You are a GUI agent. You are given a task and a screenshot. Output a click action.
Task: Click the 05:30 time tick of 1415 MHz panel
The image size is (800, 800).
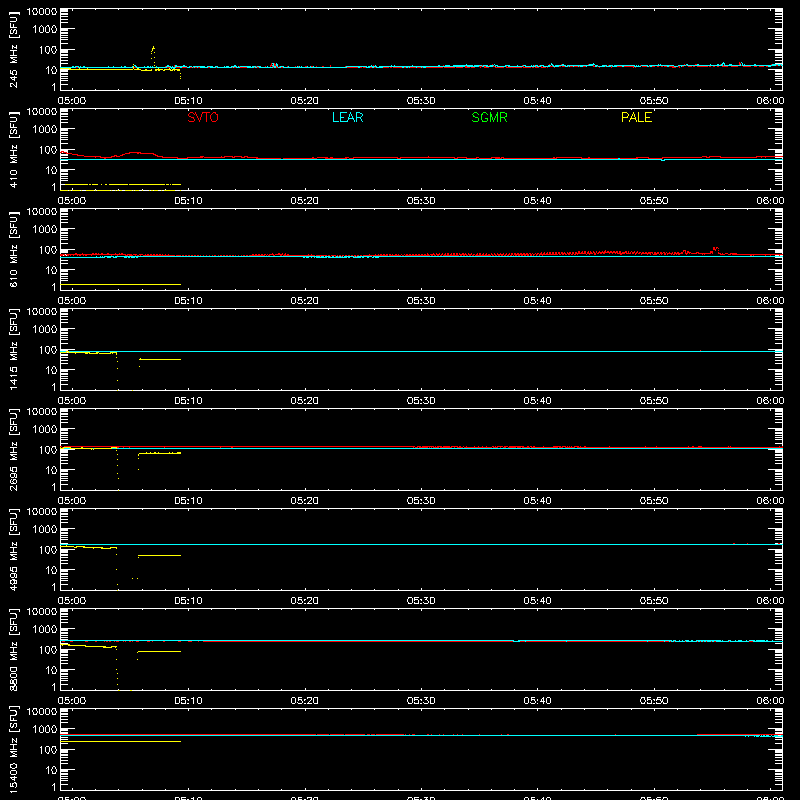(421, 401)
